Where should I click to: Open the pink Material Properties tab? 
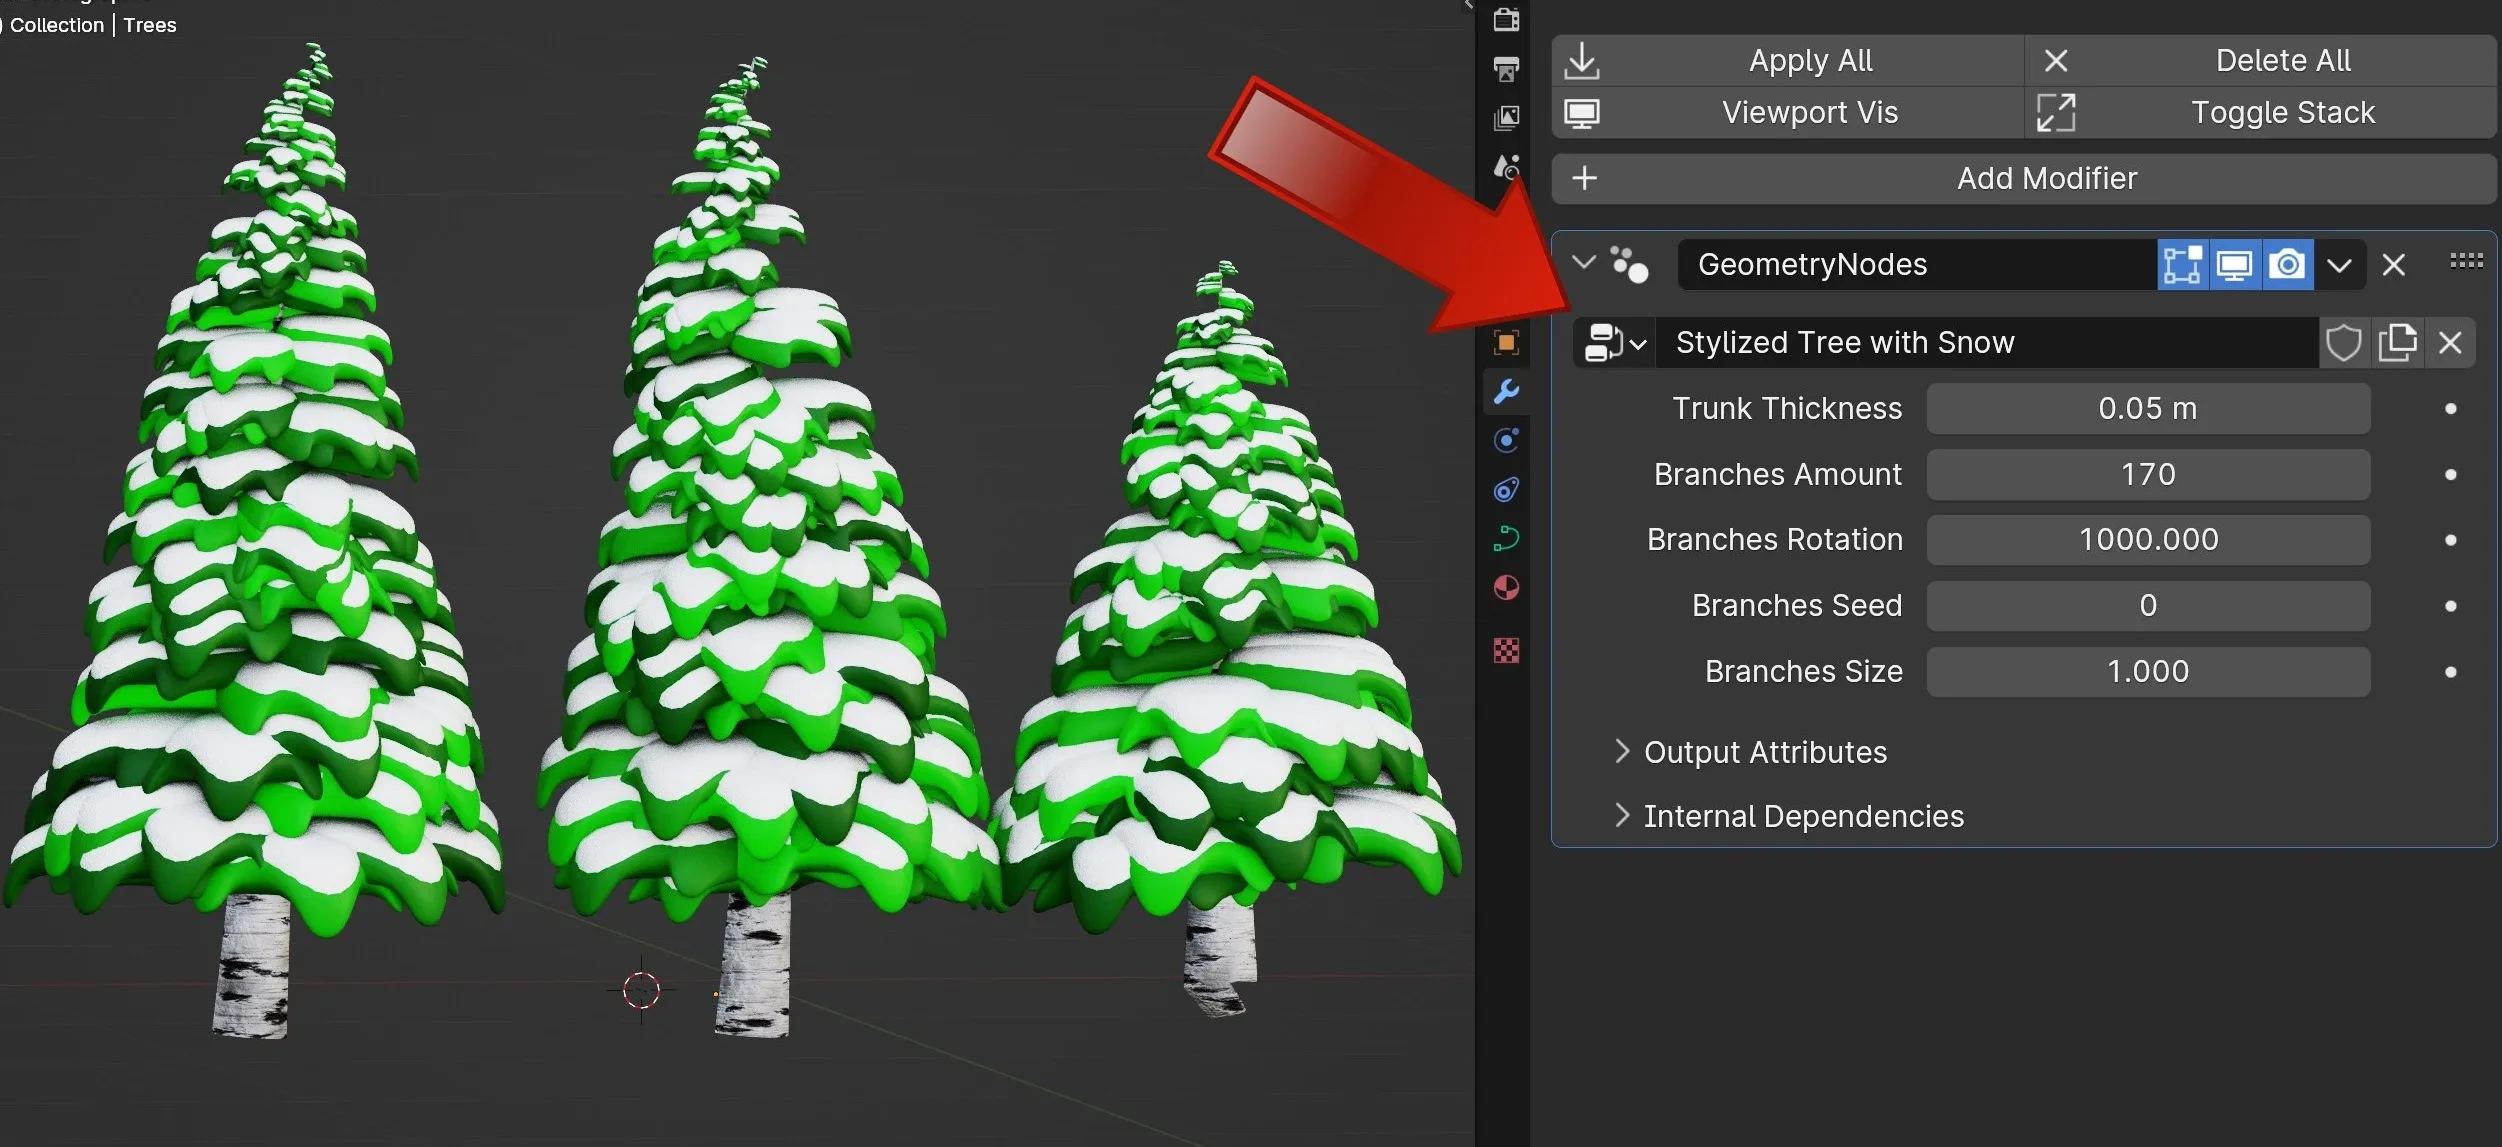click(x=1506, y=589)
